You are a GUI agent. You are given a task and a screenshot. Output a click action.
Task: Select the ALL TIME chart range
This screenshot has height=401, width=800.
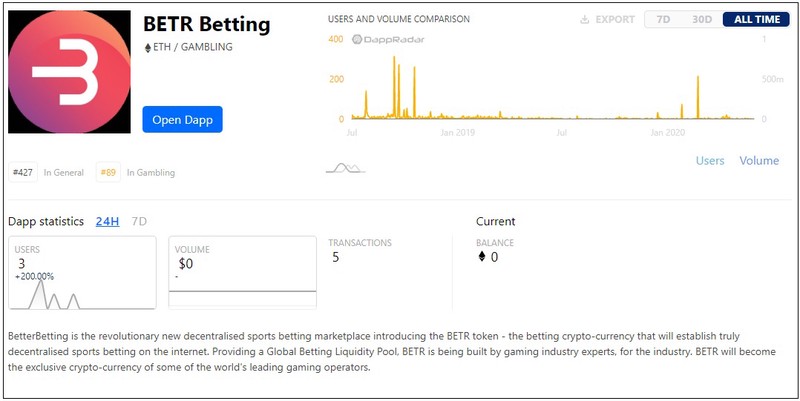point(757,19)
